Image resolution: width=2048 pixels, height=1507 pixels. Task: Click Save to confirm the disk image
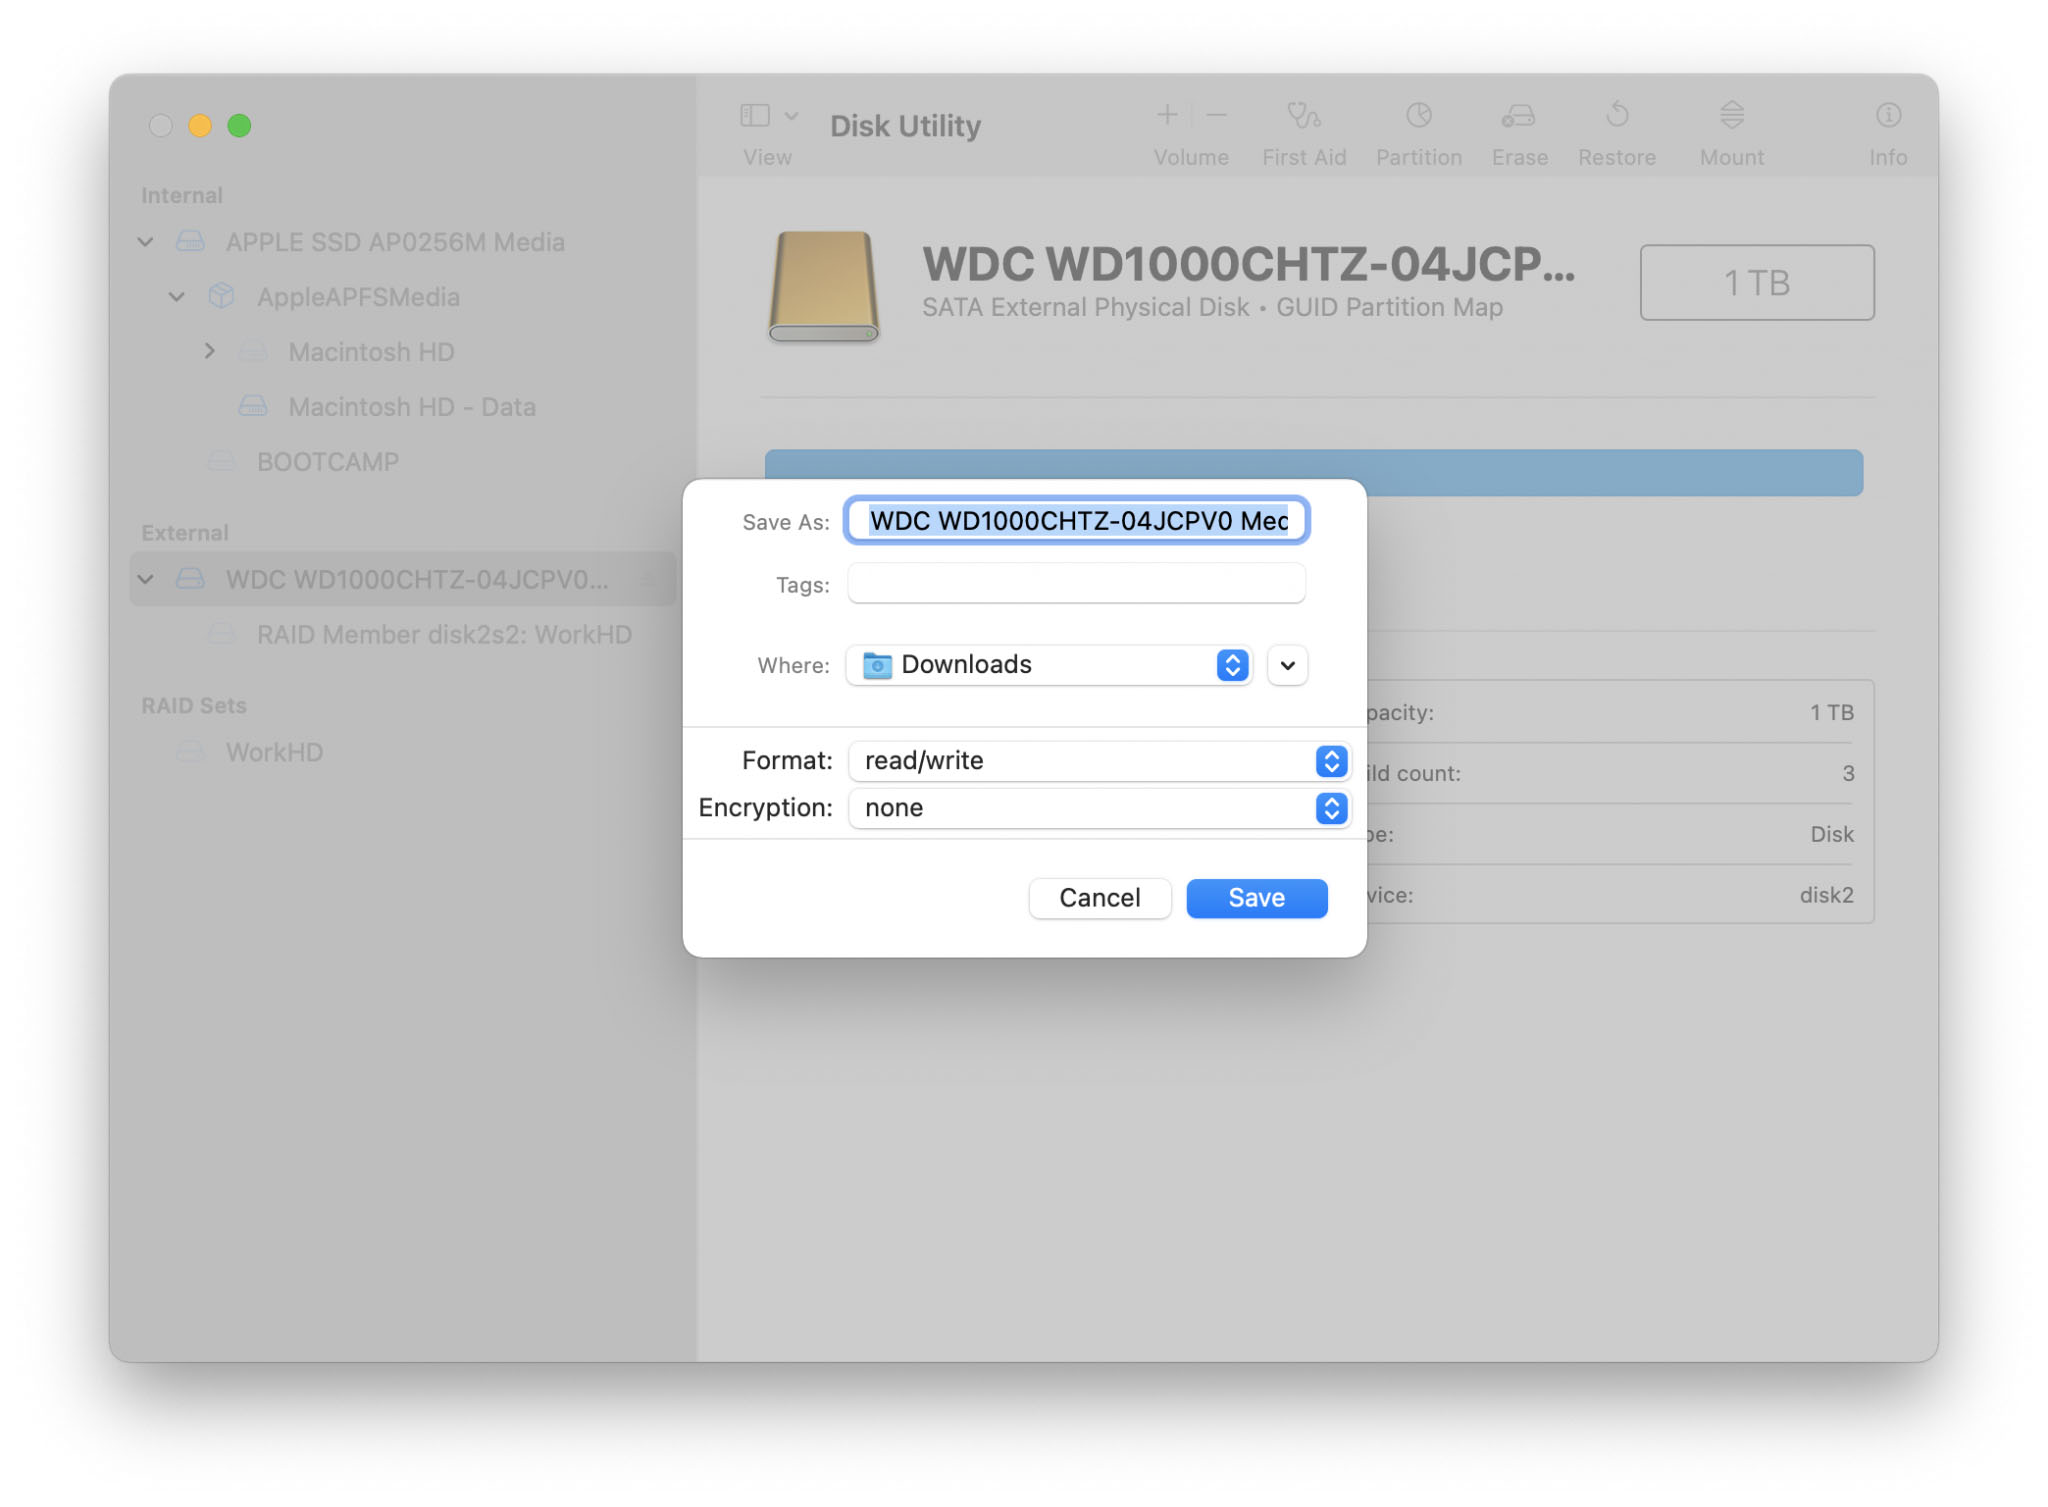(1256, 897)
